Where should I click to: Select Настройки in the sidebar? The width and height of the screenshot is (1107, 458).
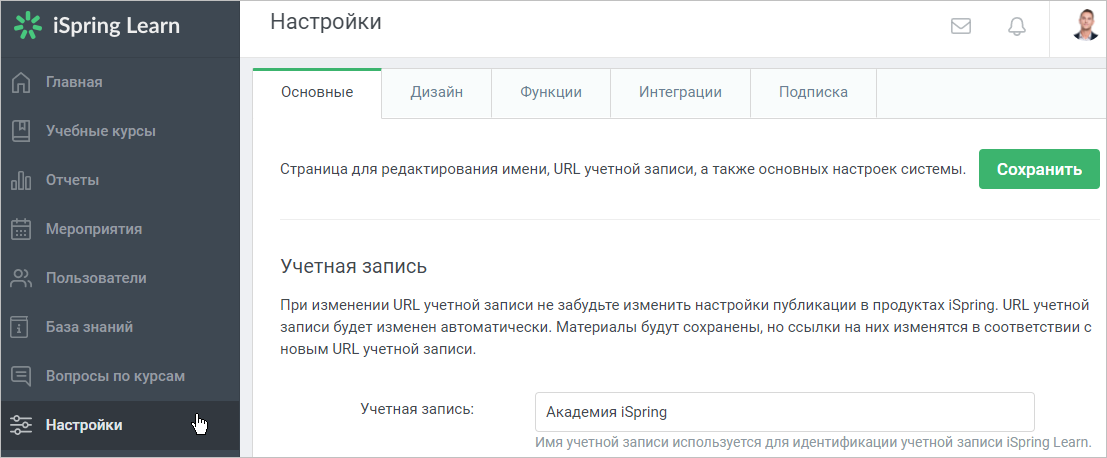click(x=120, y=425)
